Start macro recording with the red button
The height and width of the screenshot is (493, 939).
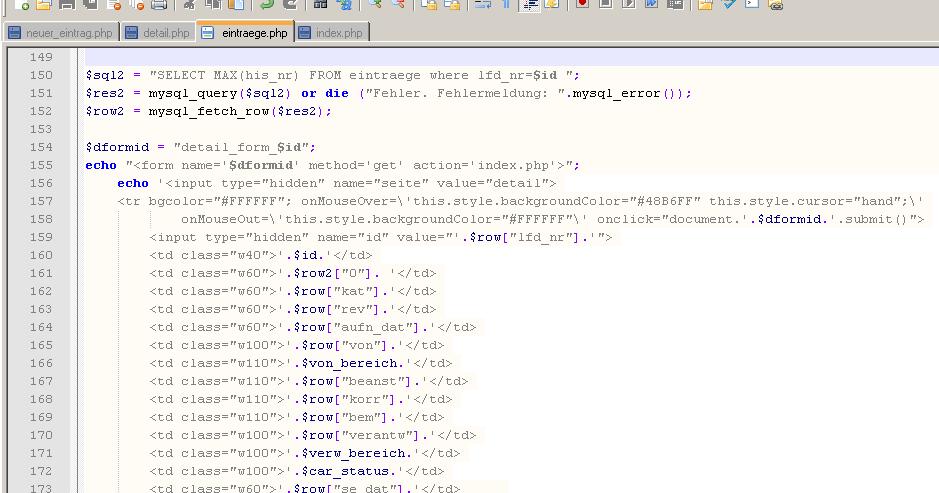(x=582, y=5)
